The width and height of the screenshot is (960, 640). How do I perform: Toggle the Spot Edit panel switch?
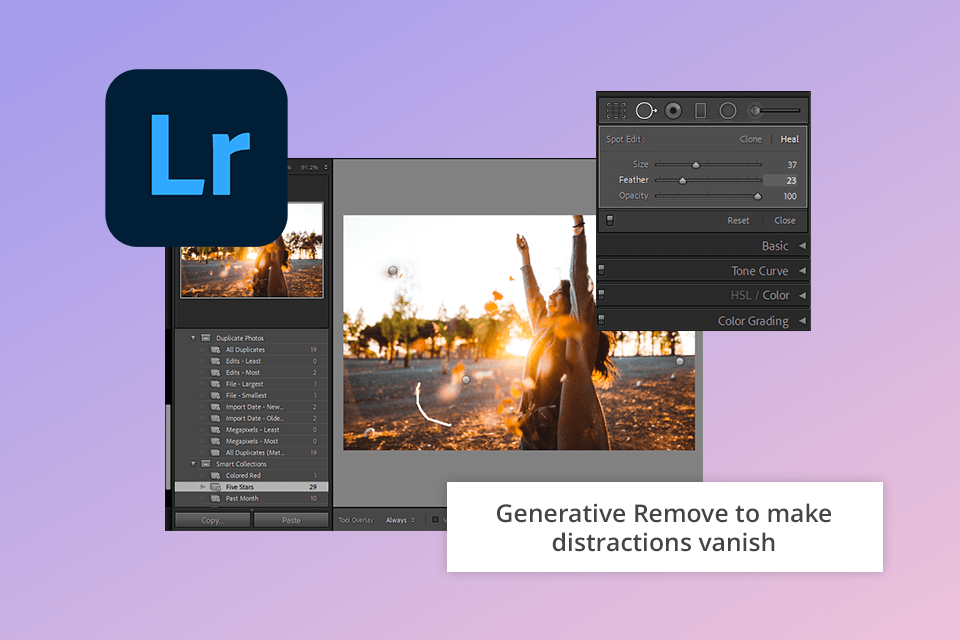click(610, 220)
